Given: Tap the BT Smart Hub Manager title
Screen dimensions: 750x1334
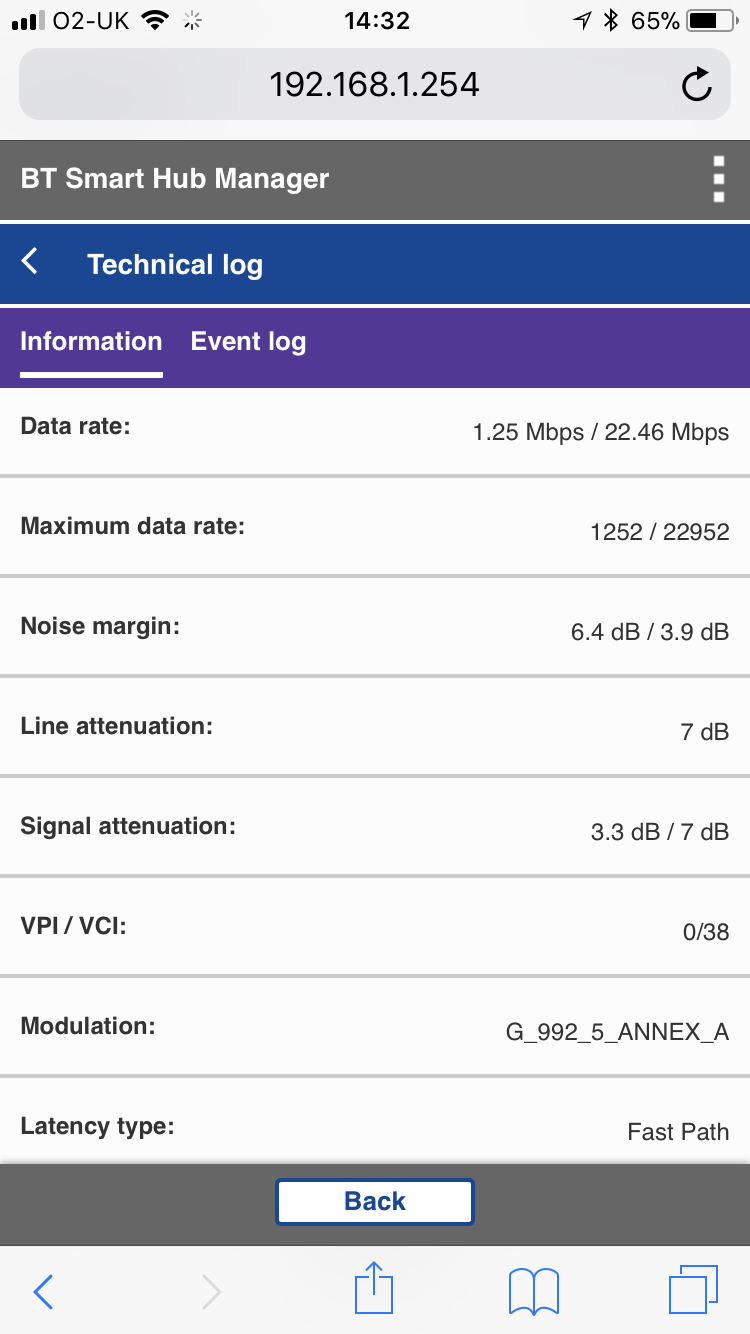Looking at the screenshot, I should point(175,179).
